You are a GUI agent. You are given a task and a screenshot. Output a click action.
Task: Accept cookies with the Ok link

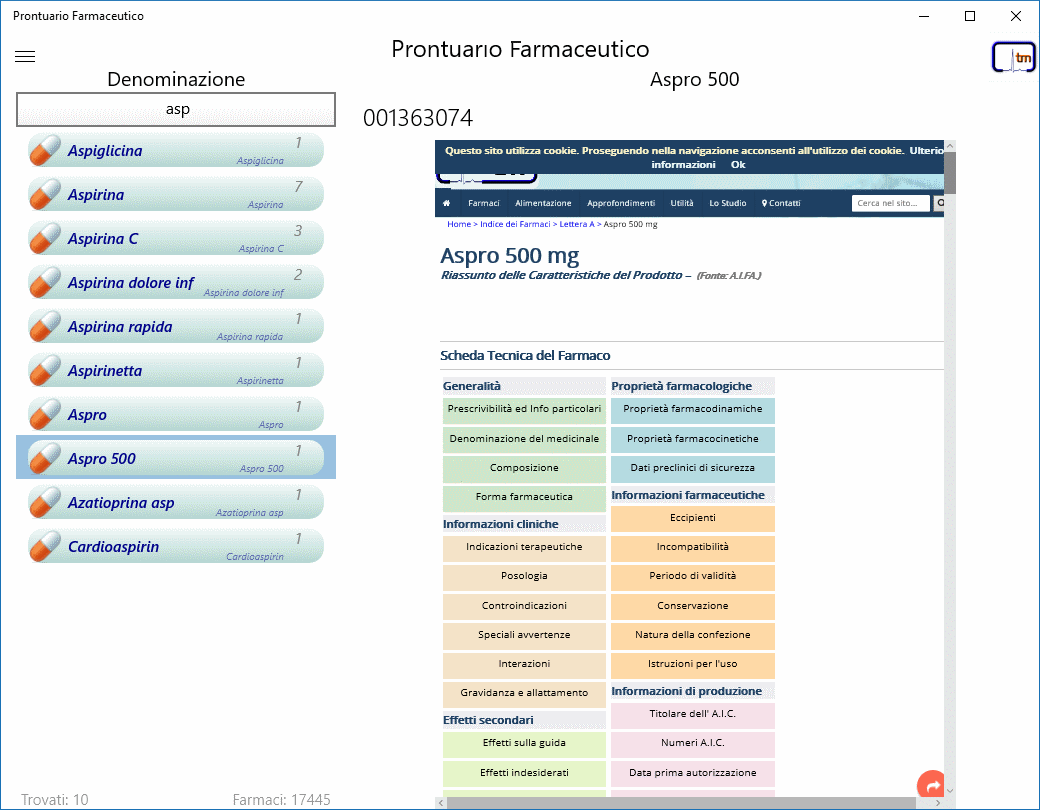[x=738, y=165]
